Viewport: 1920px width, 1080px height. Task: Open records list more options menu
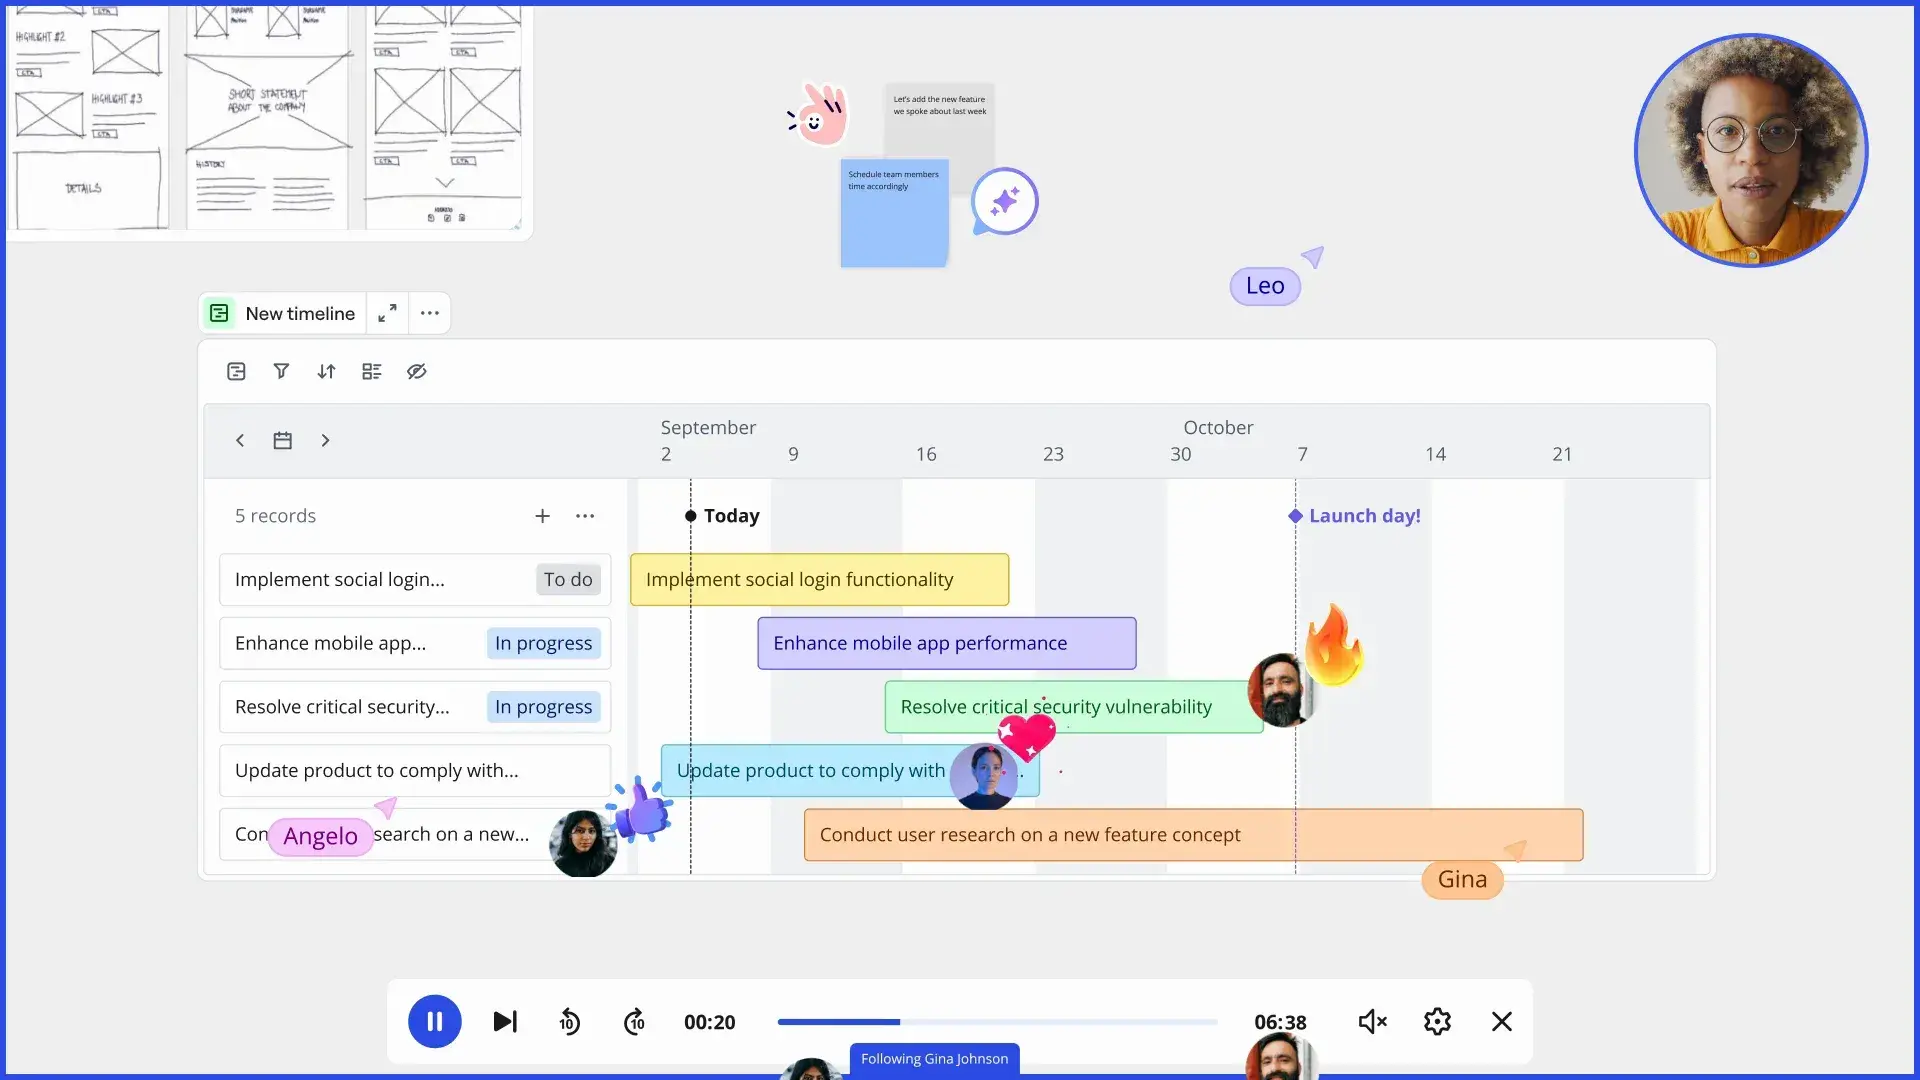point(585,516)
